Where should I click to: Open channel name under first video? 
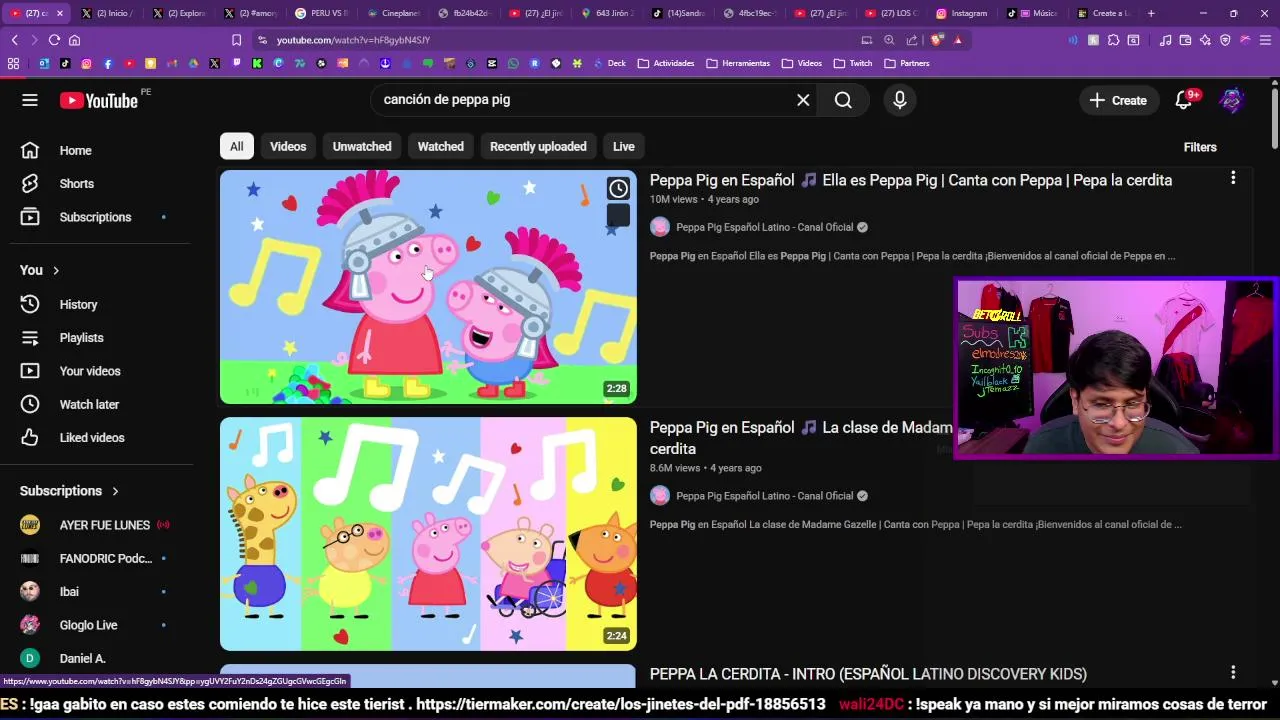click(x=764, y=227)
